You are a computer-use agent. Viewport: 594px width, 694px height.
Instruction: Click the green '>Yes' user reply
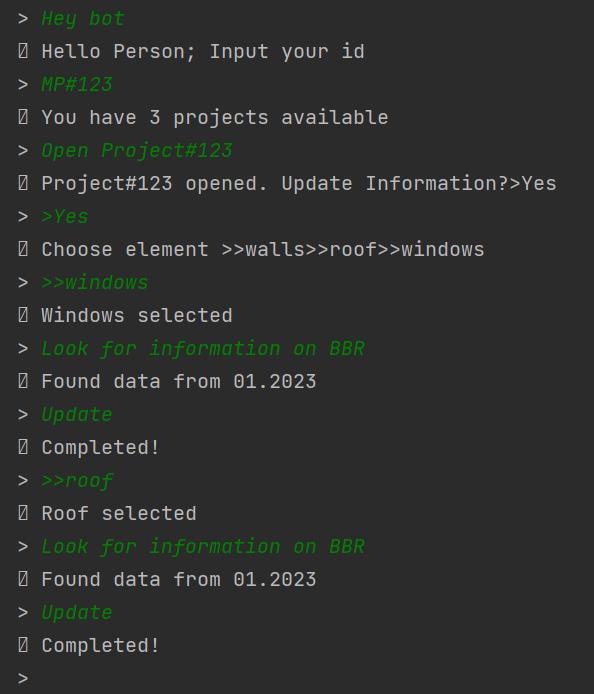pyautogui.click(x=65, y=217)
